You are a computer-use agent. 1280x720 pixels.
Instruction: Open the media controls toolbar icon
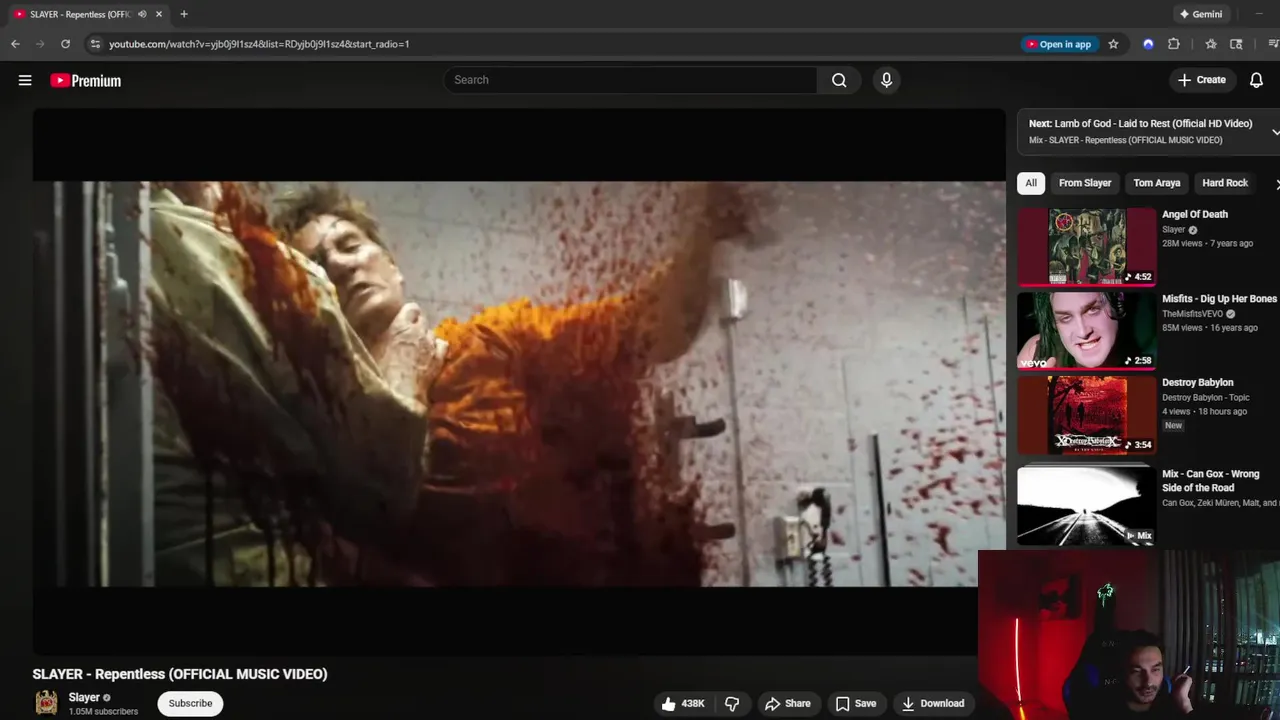[x=1273, y=44]
